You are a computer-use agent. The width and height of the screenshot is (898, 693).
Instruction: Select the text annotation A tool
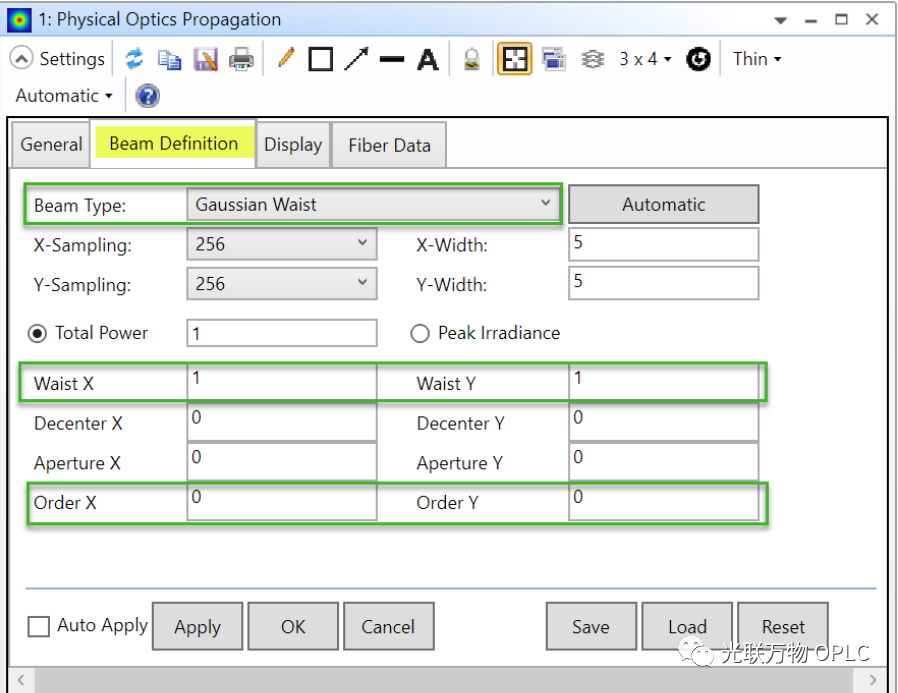[428, 60]
